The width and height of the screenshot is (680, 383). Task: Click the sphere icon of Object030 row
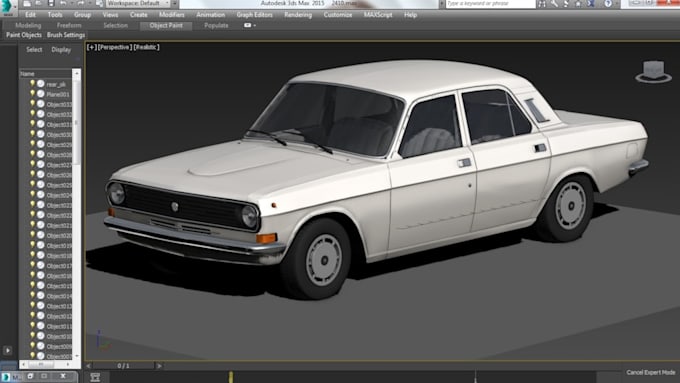(x=40, y=134)
